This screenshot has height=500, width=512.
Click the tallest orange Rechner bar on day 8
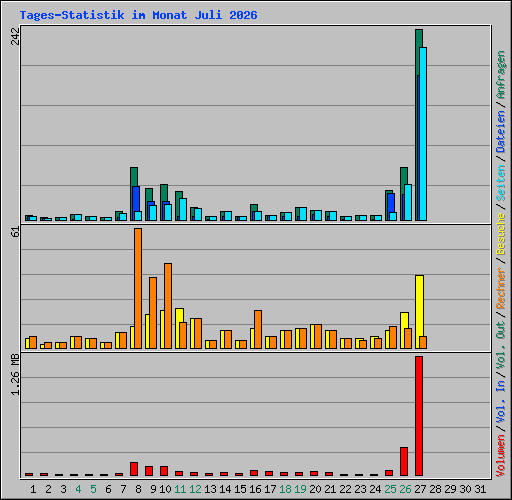tap(138, 289)
